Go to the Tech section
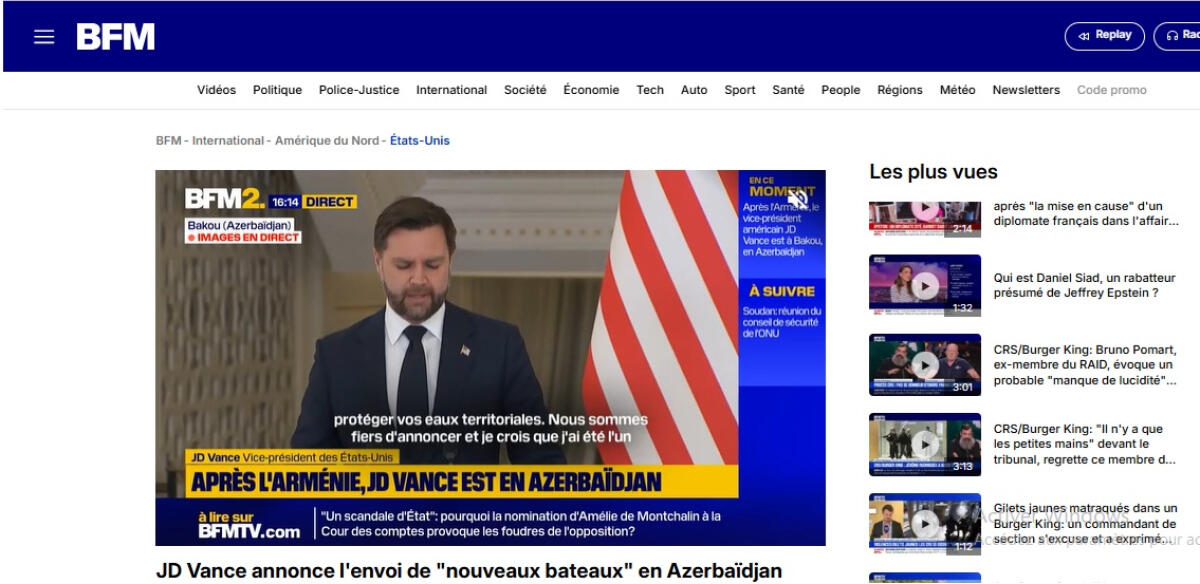This screenshot has width=1200, height=584. pos(650,90)
